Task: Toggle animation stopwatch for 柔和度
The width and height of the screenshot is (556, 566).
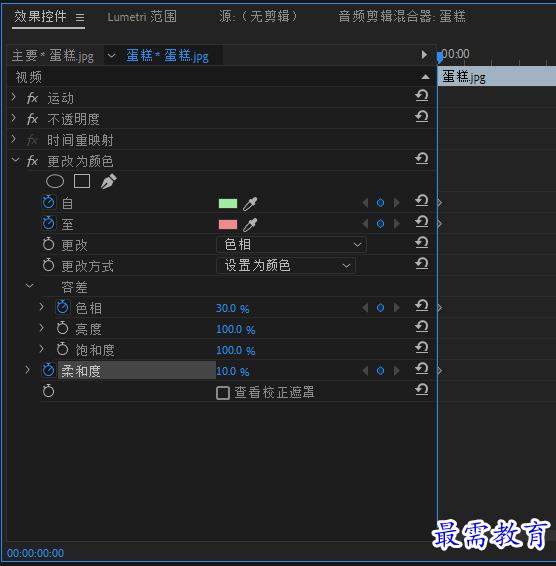Action: tap(49, 370)
